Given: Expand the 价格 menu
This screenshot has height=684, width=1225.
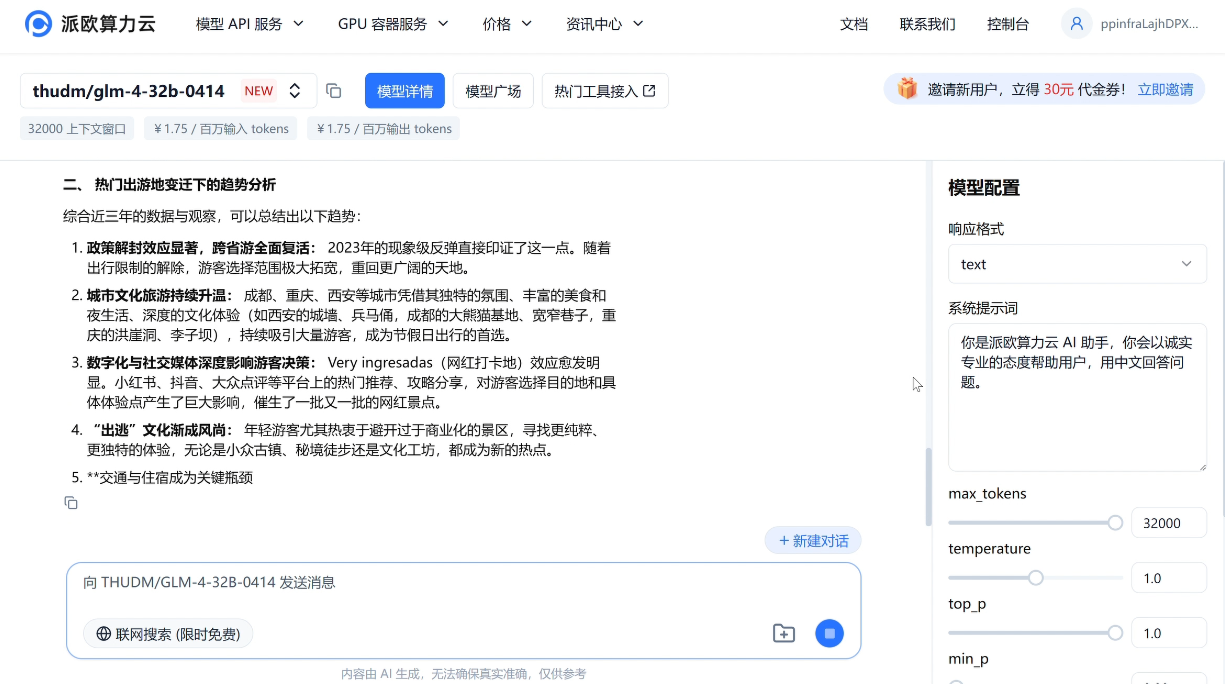Looking at the screenshot, I should coord(507,24).
